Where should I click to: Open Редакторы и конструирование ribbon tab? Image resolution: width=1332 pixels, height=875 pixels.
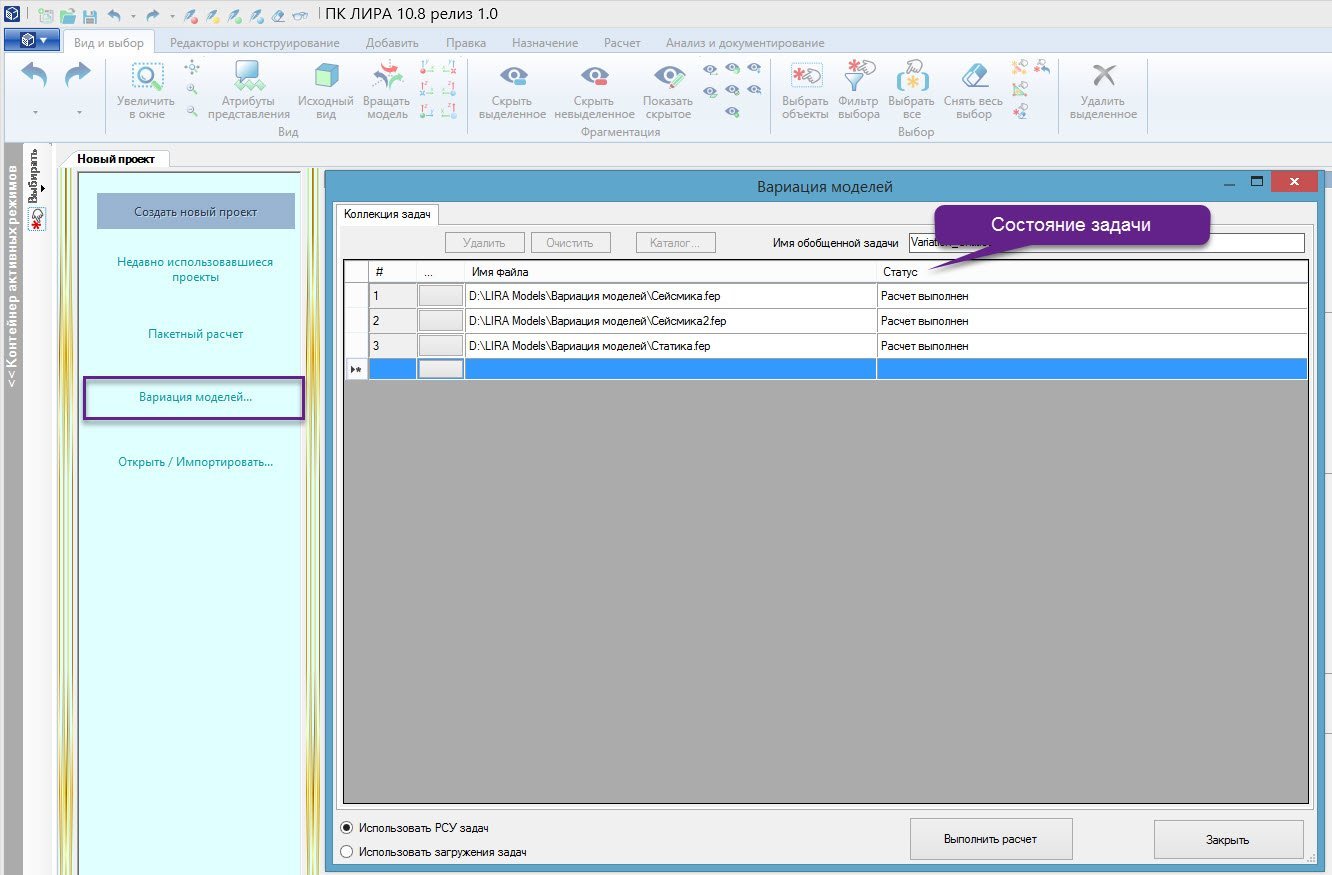click(x=254, y=43)
